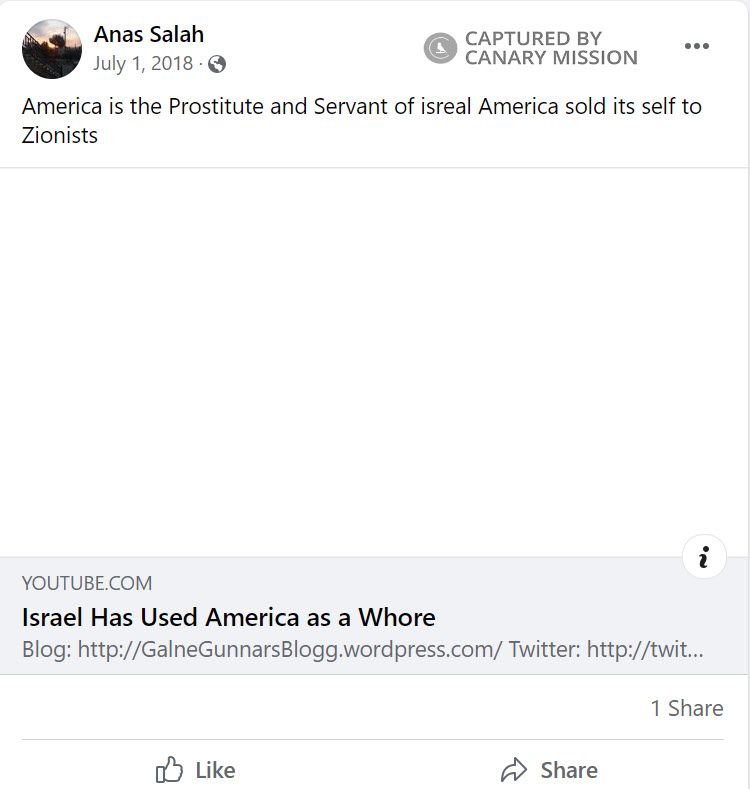
Task: Click the GalneGunnarsBlogg wordpress URL text
Action: pyautogui.click(x=290, y=649)
